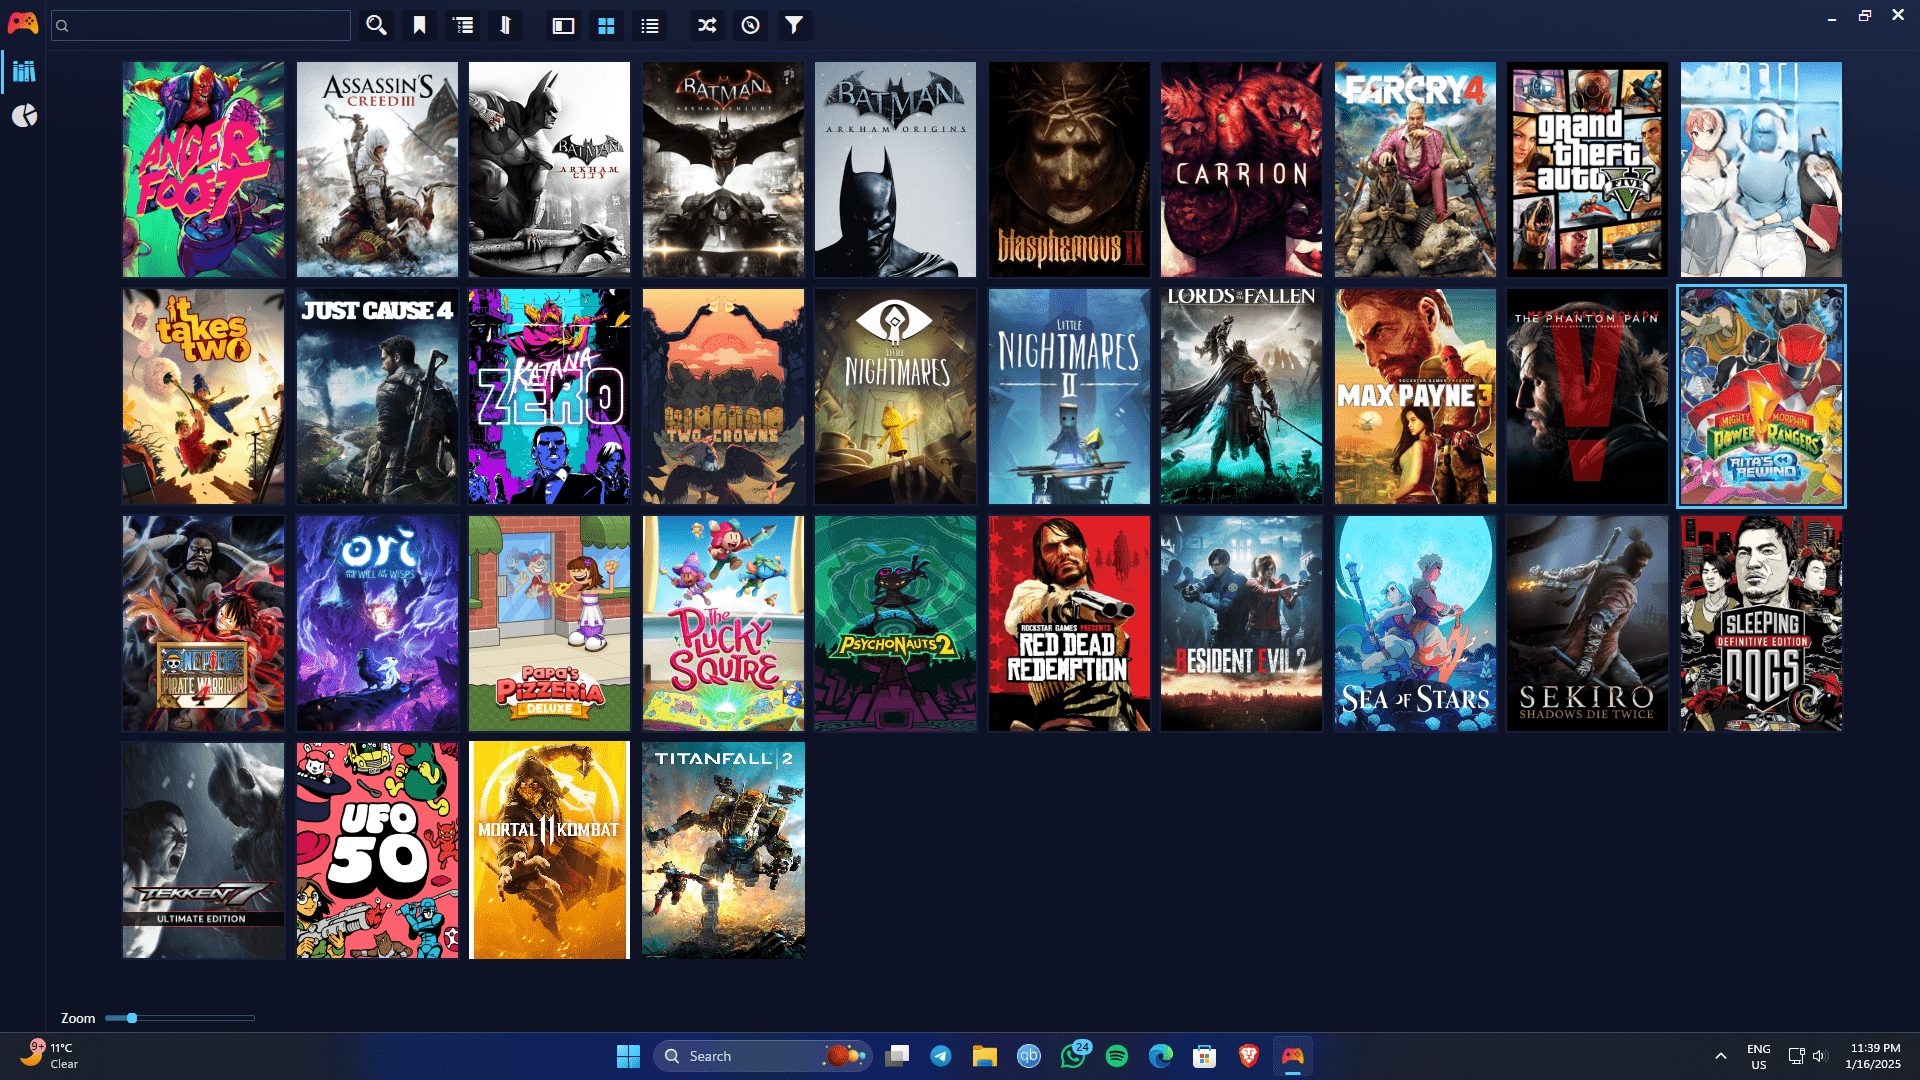
Task: Open the filter panel funnel icon
Action: point(794,25)
